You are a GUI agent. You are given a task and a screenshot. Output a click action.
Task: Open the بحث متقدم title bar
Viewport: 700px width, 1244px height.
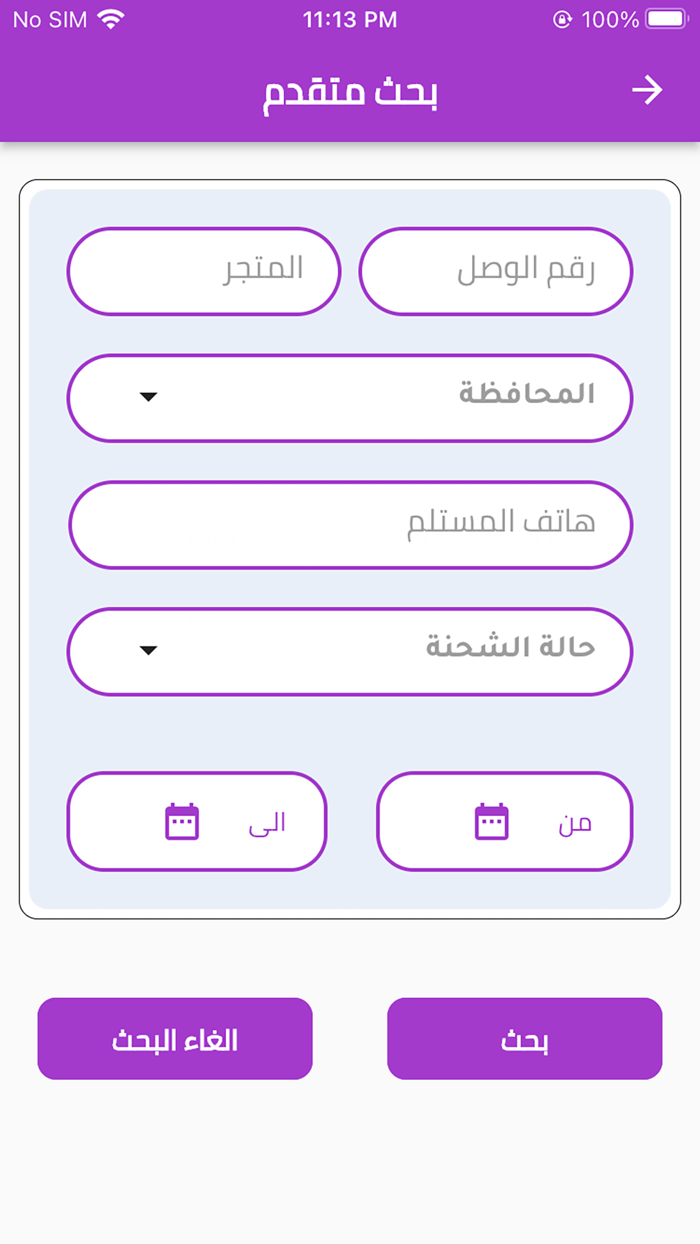[350, 90]
